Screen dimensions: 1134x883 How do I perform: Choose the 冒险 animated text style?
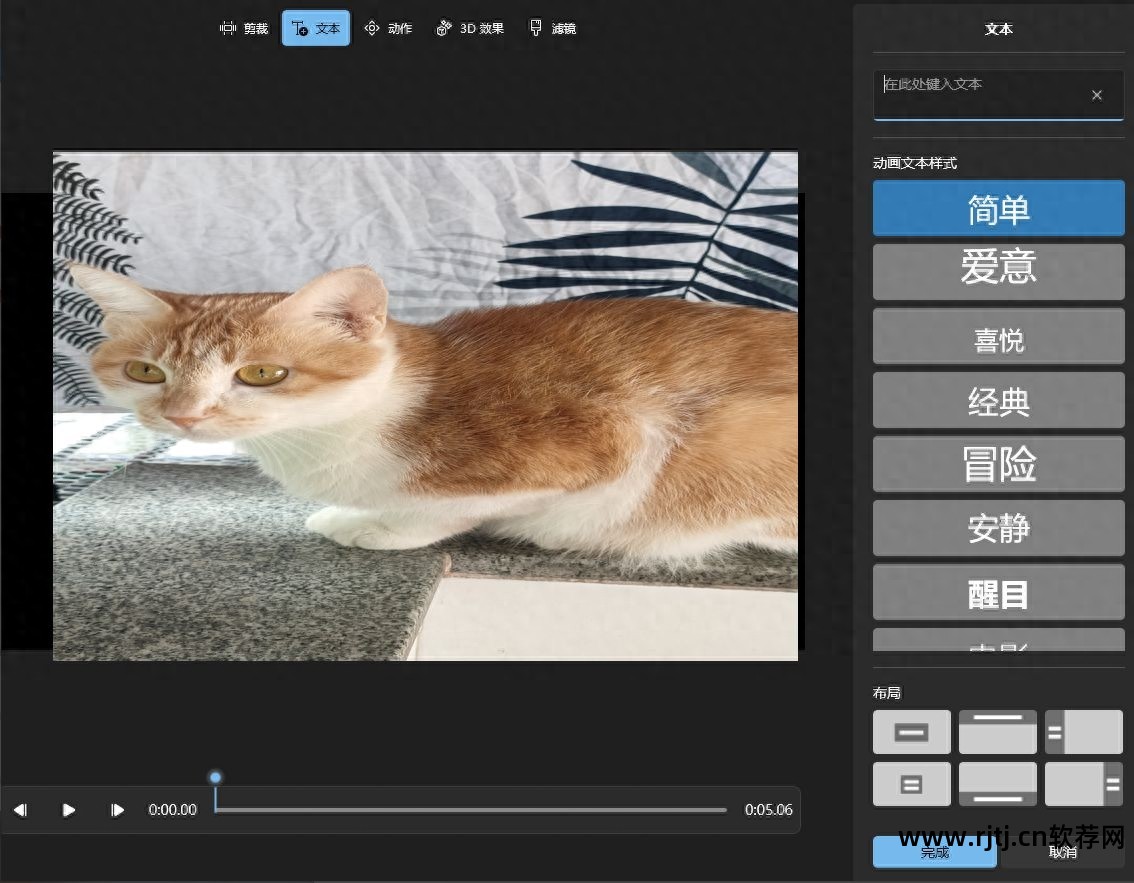[999, 464]
